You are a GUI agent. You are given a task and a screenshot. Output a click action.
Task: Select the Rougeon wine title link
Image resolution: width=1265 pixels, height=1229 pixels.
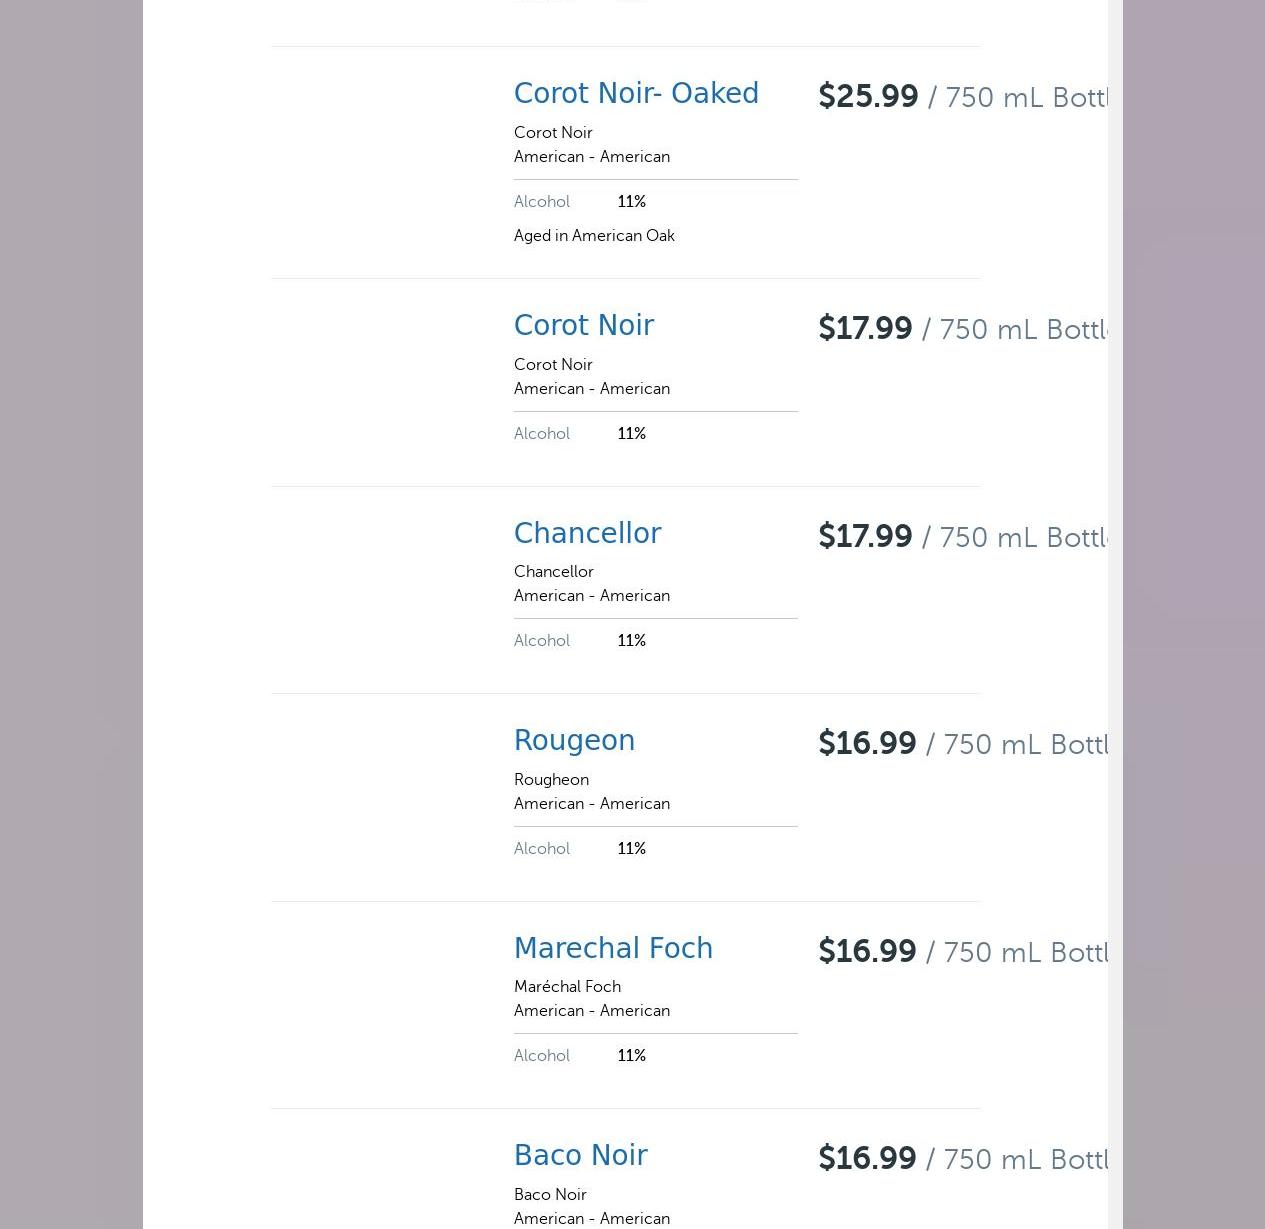tap(574, 741)
